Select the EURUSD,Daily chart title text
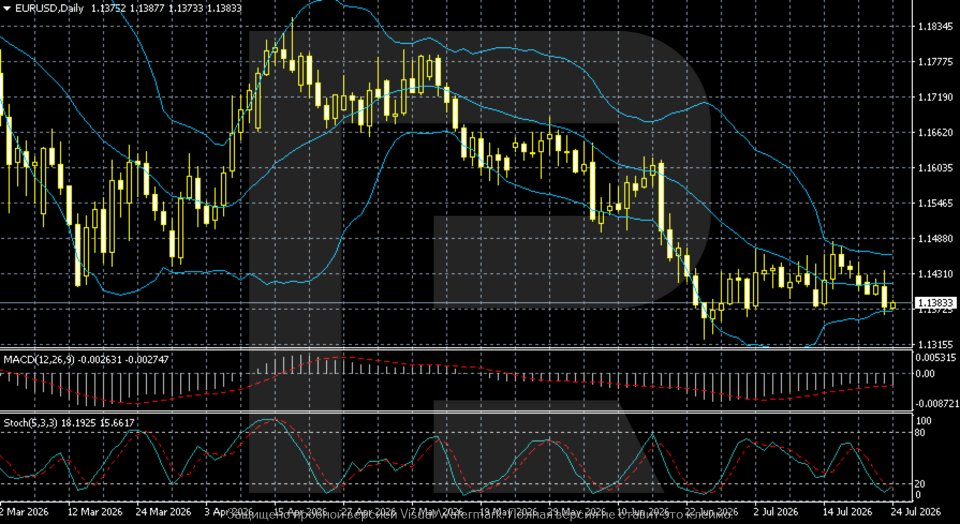 click(x=49, y=8)
